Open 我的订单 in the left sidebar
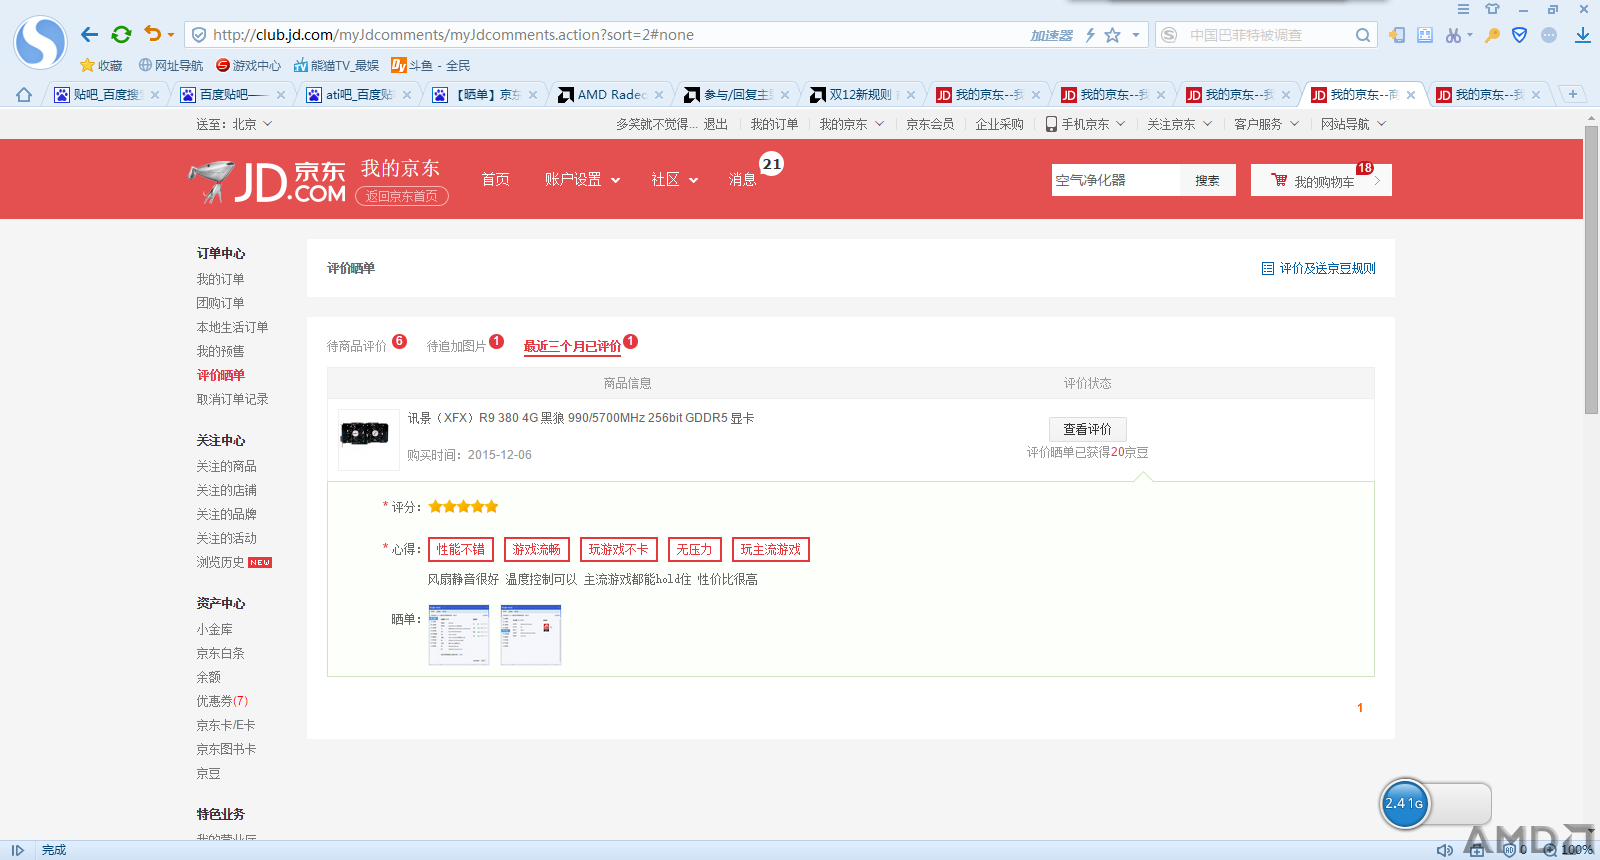 [x=220, y=279]
